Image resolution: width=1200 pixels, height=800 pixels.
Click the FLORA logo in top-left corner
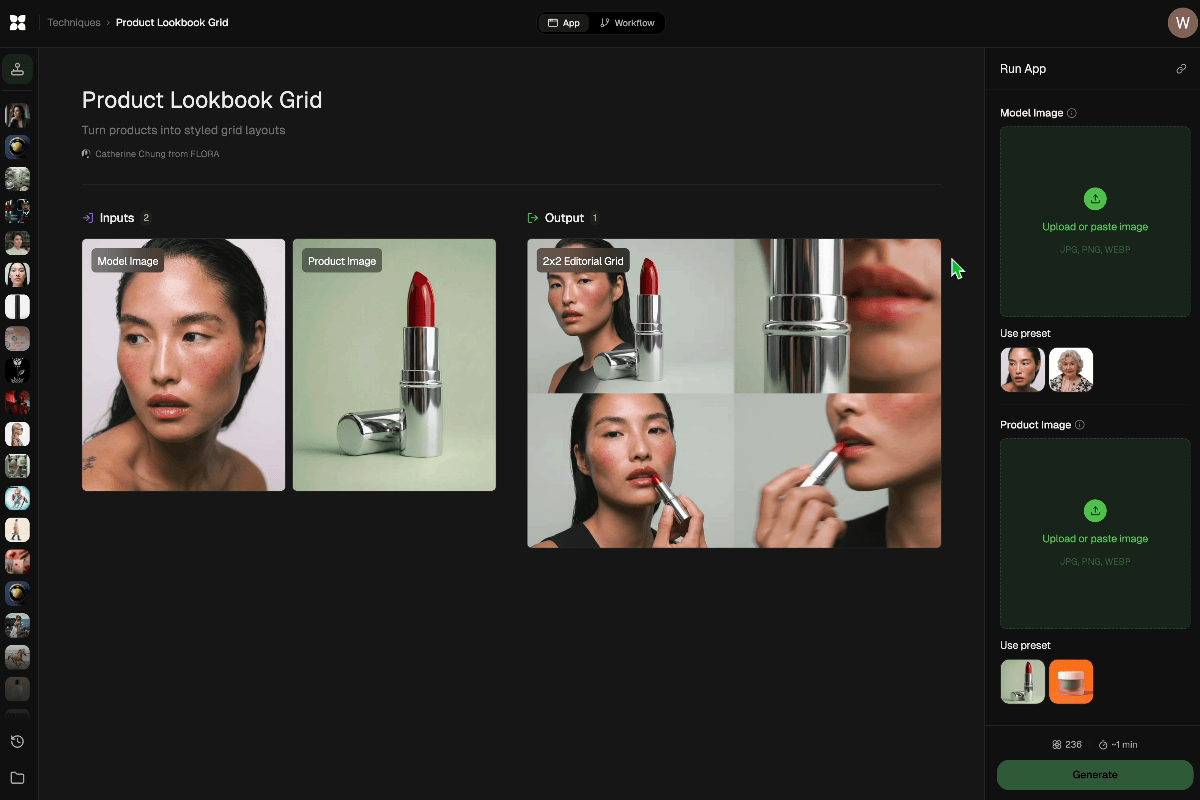click(x=17, y=22)
